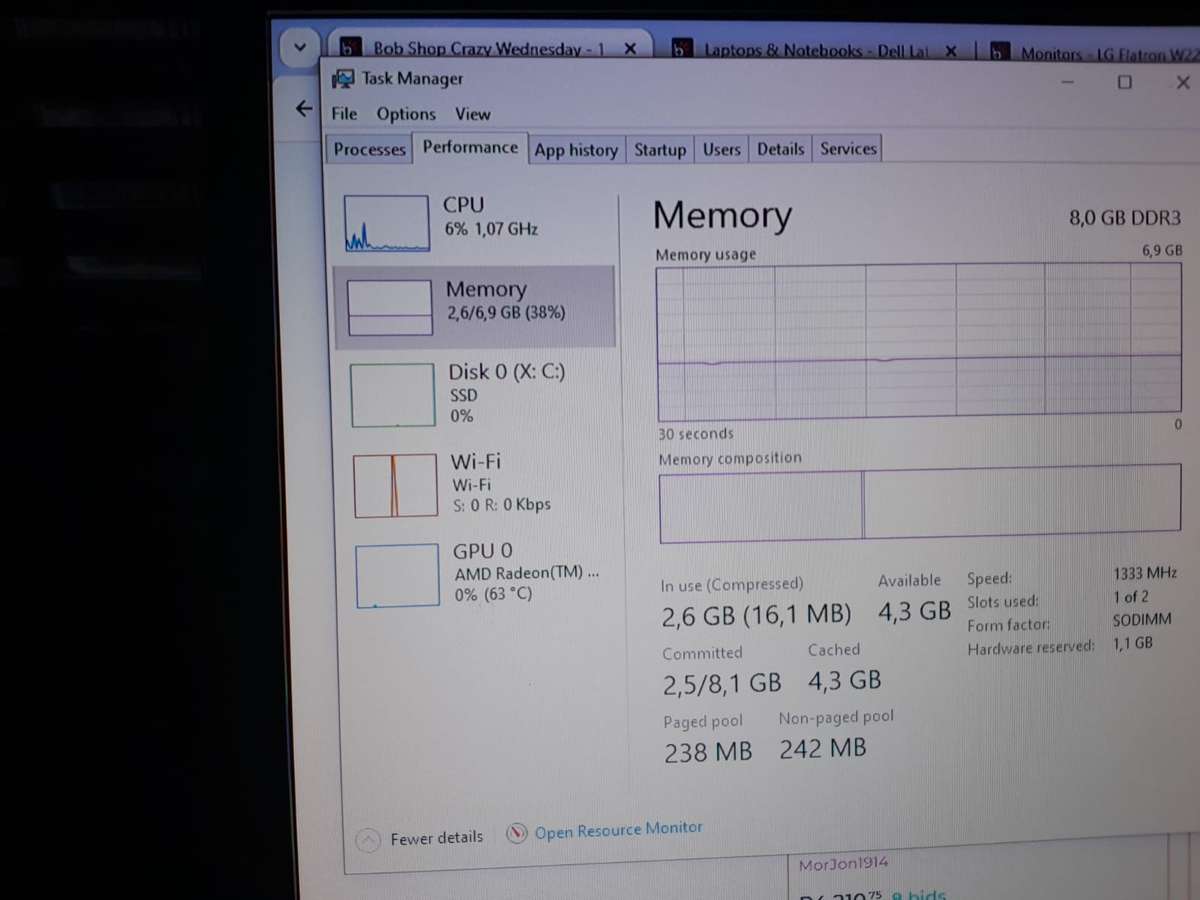1200x900 pixels.
Task: Open the App history tab
Action: point(576,149)
